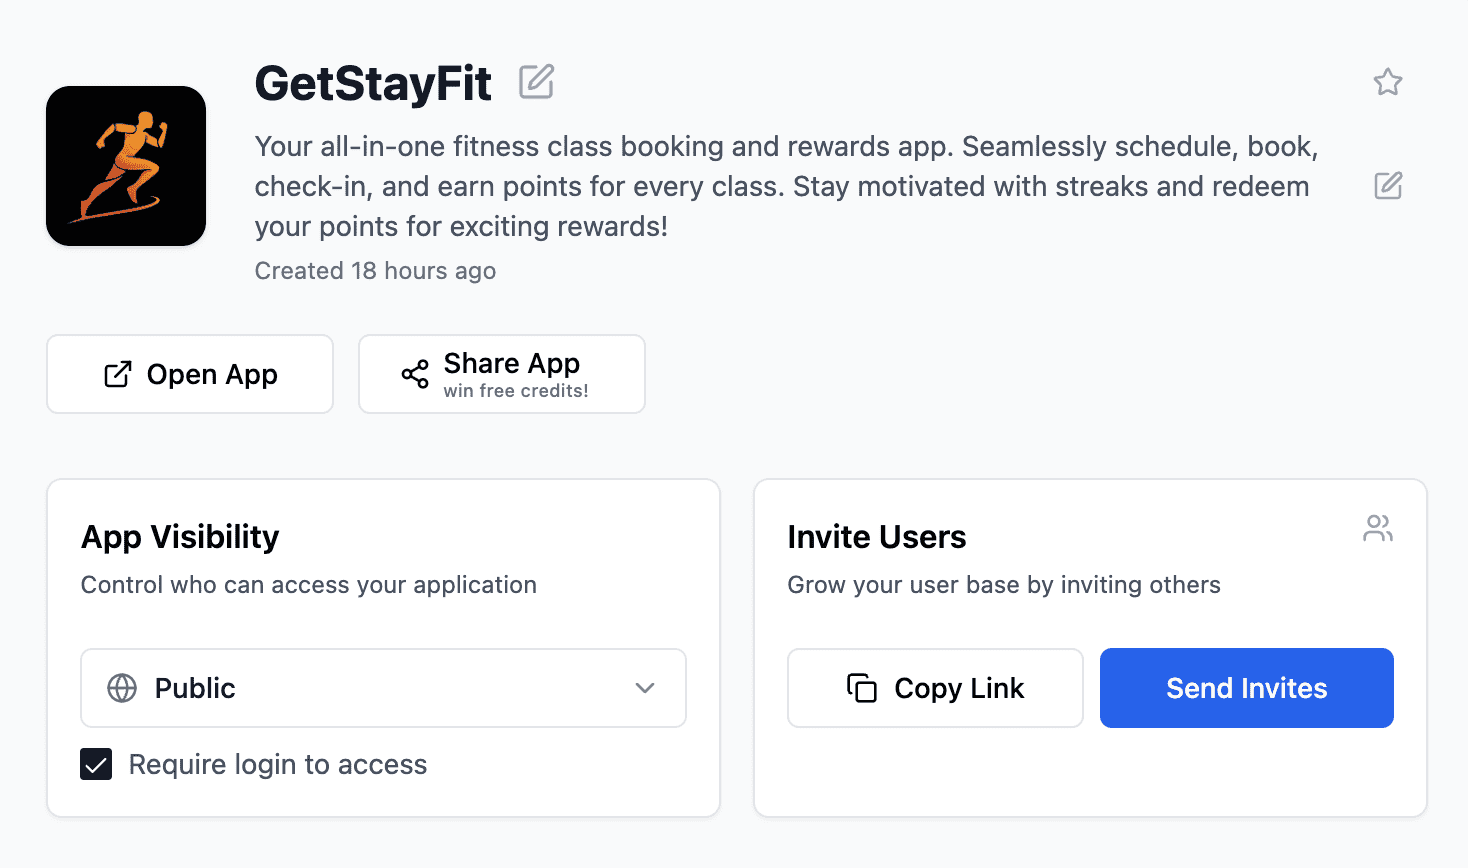Star this app as a favorite
Image resolution: width=1468 pixels, height=868 pixels.
1387,82
